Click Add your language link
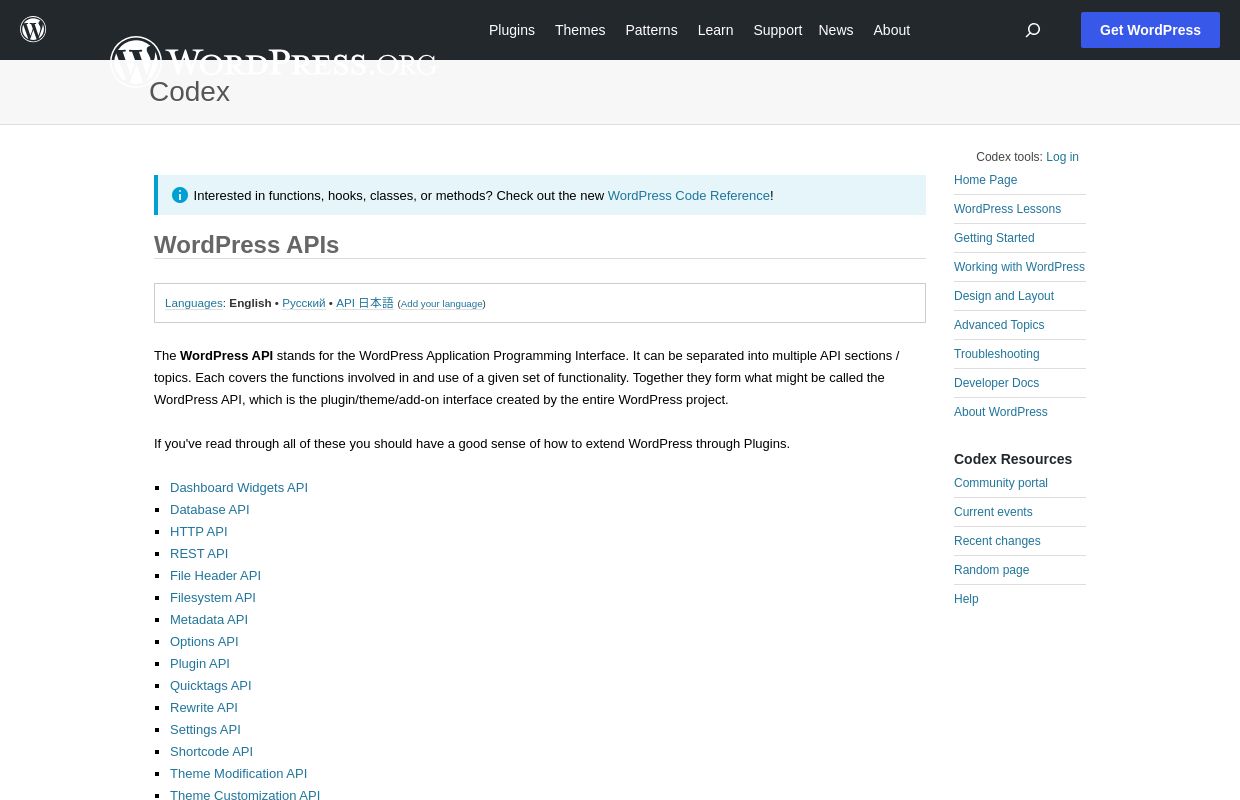 [x=442, y=304]
